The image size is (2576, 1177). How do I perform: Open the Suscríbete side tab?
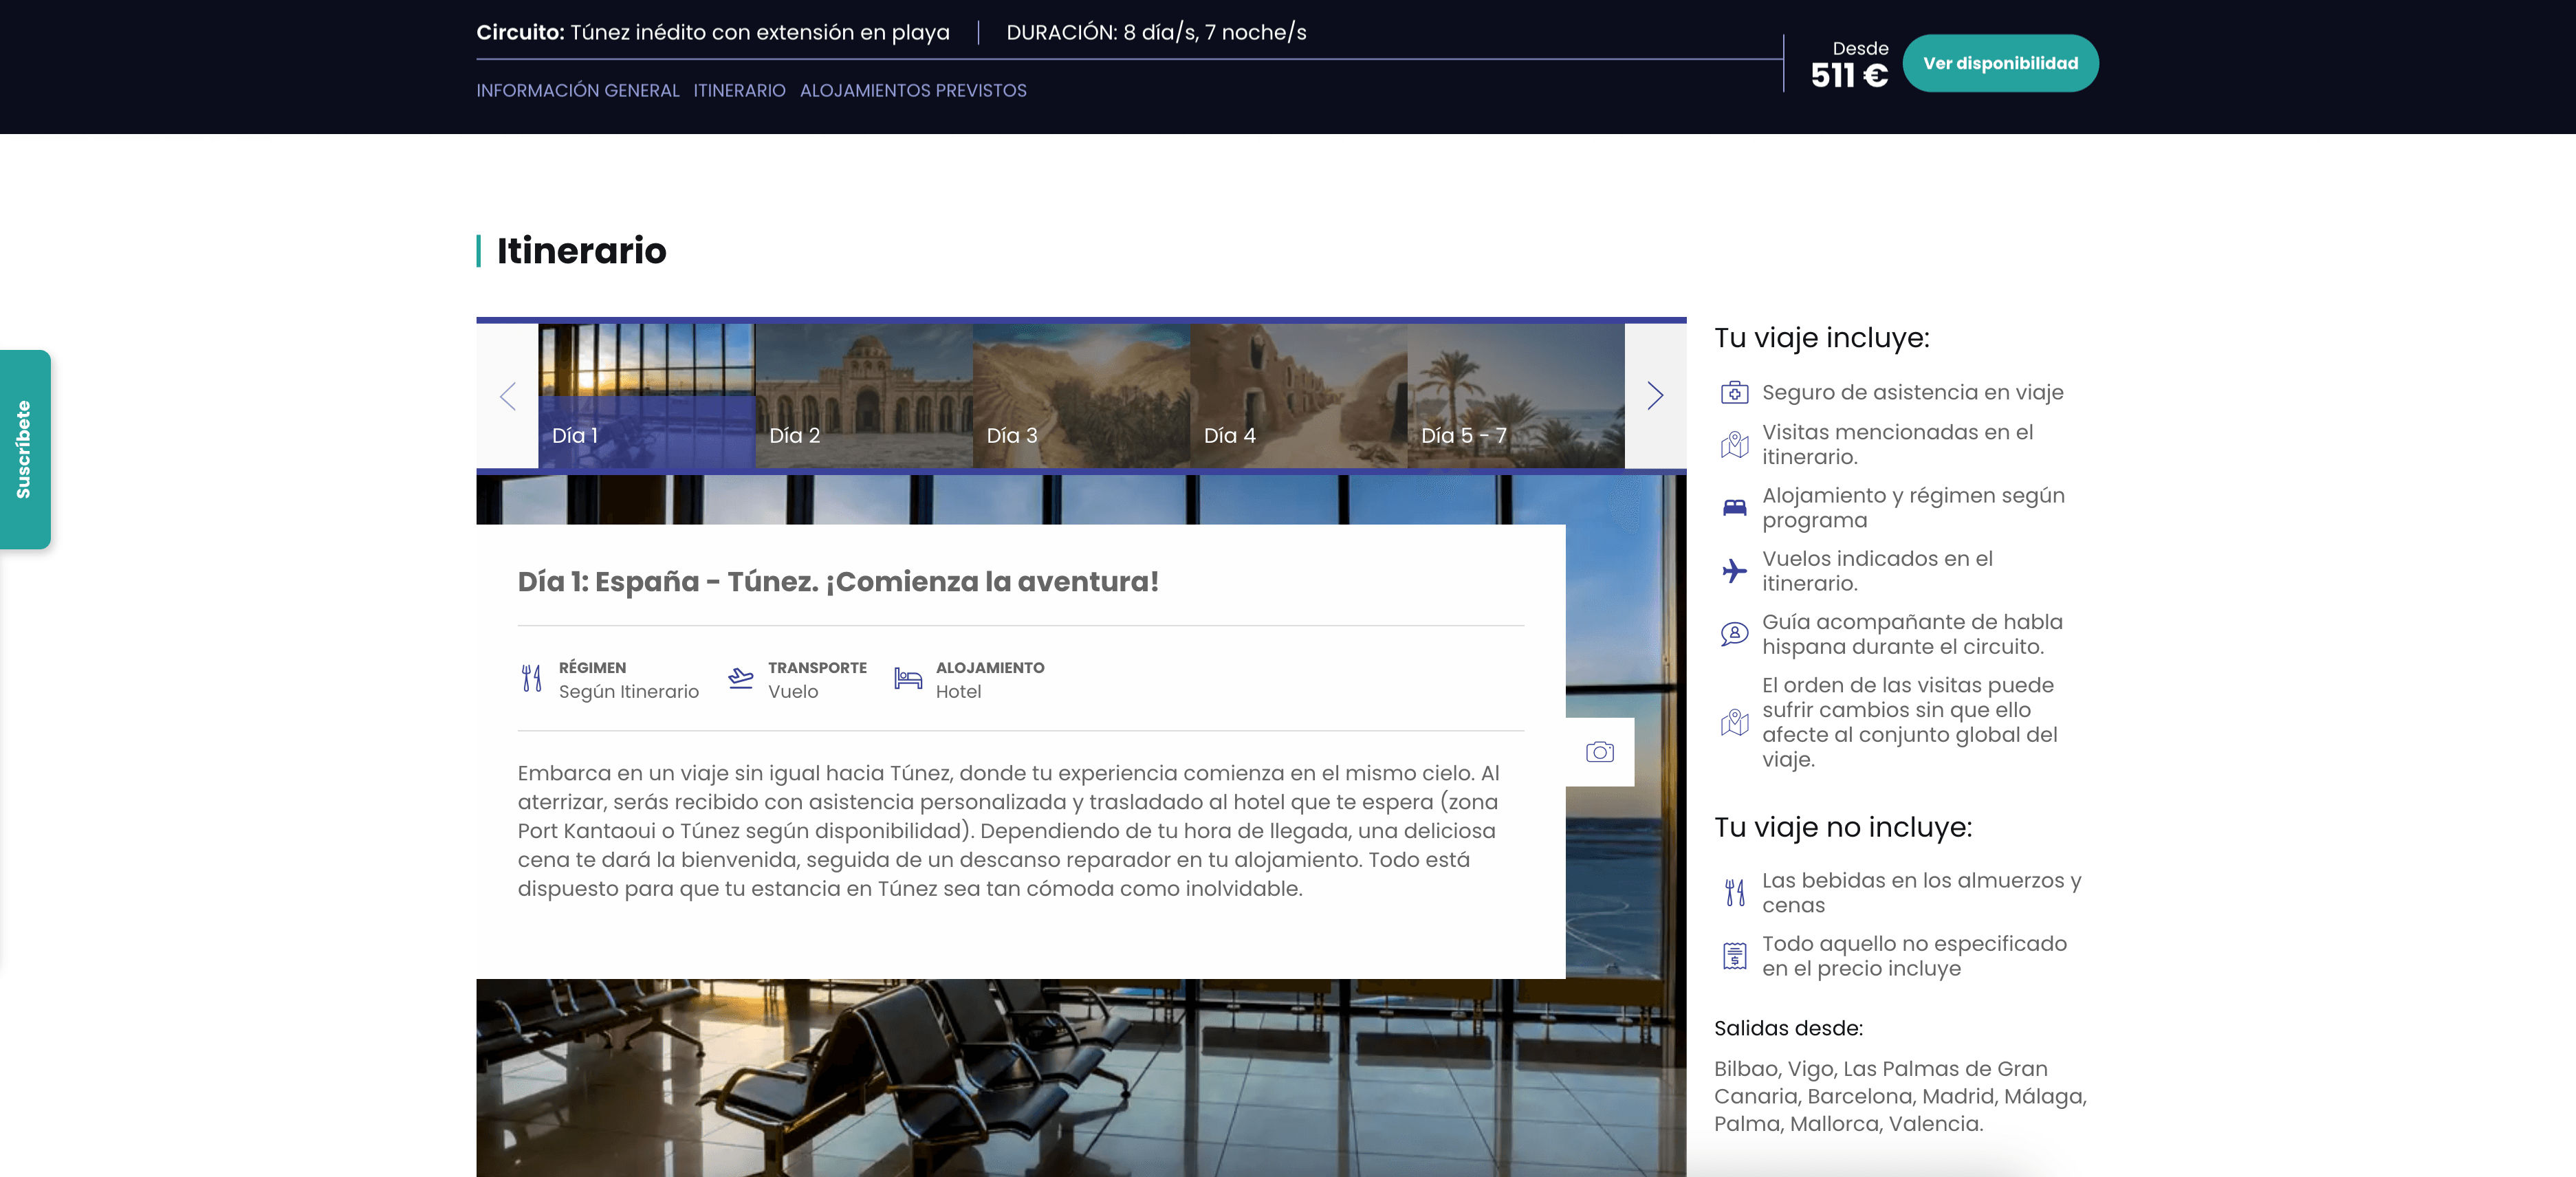(24, 449)
